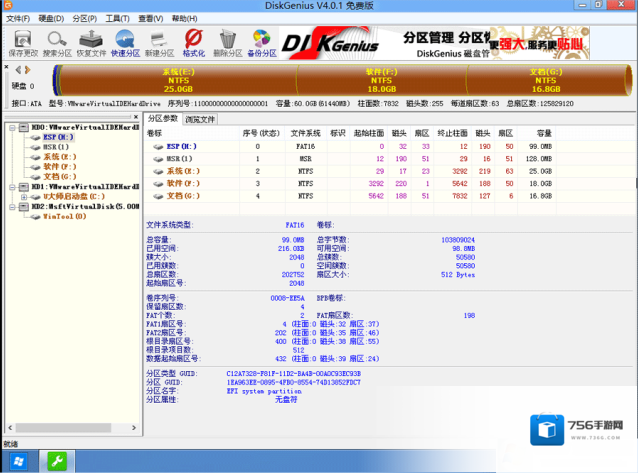Click the Delete Partition (删除分区) trash icon
This screenshot has height=473, width=638.
coord(228,42)
